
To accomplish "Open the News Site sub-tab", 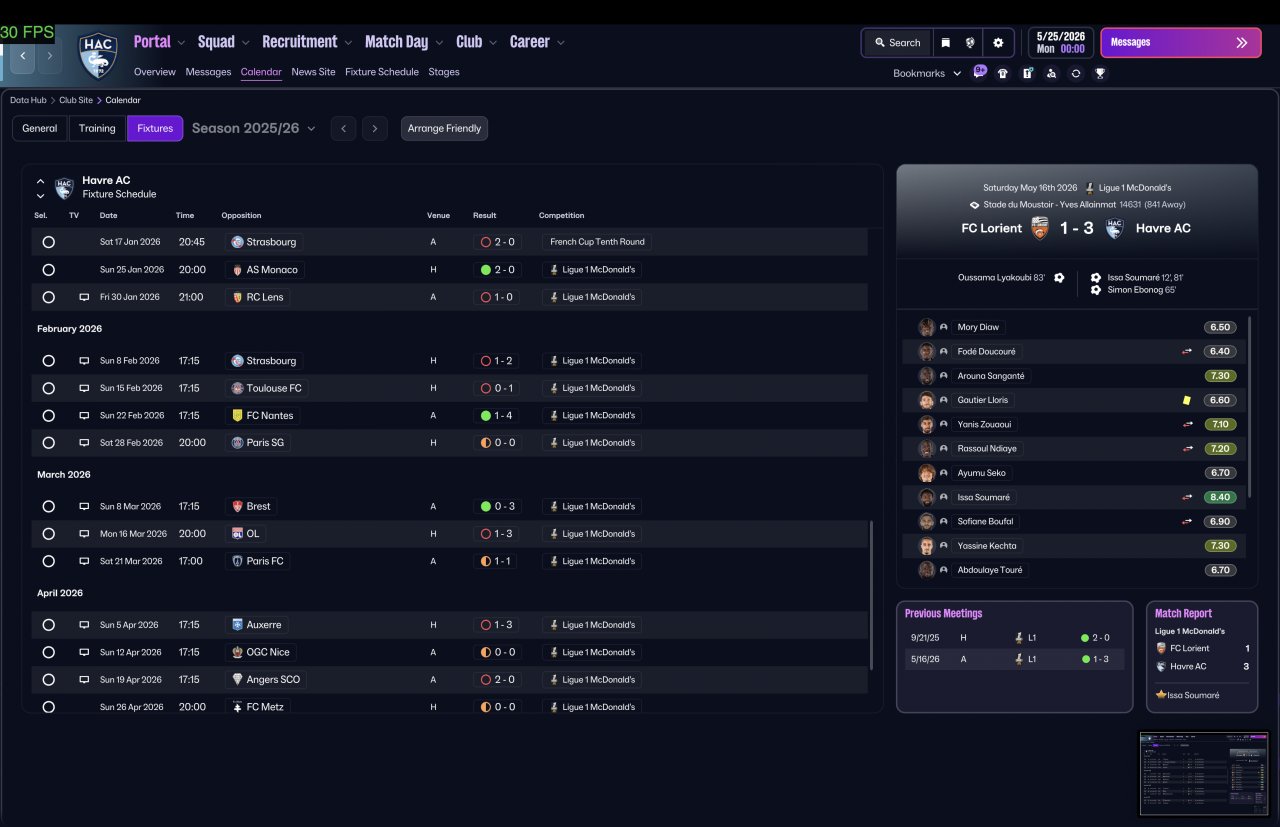I will (x=313, y=72).
